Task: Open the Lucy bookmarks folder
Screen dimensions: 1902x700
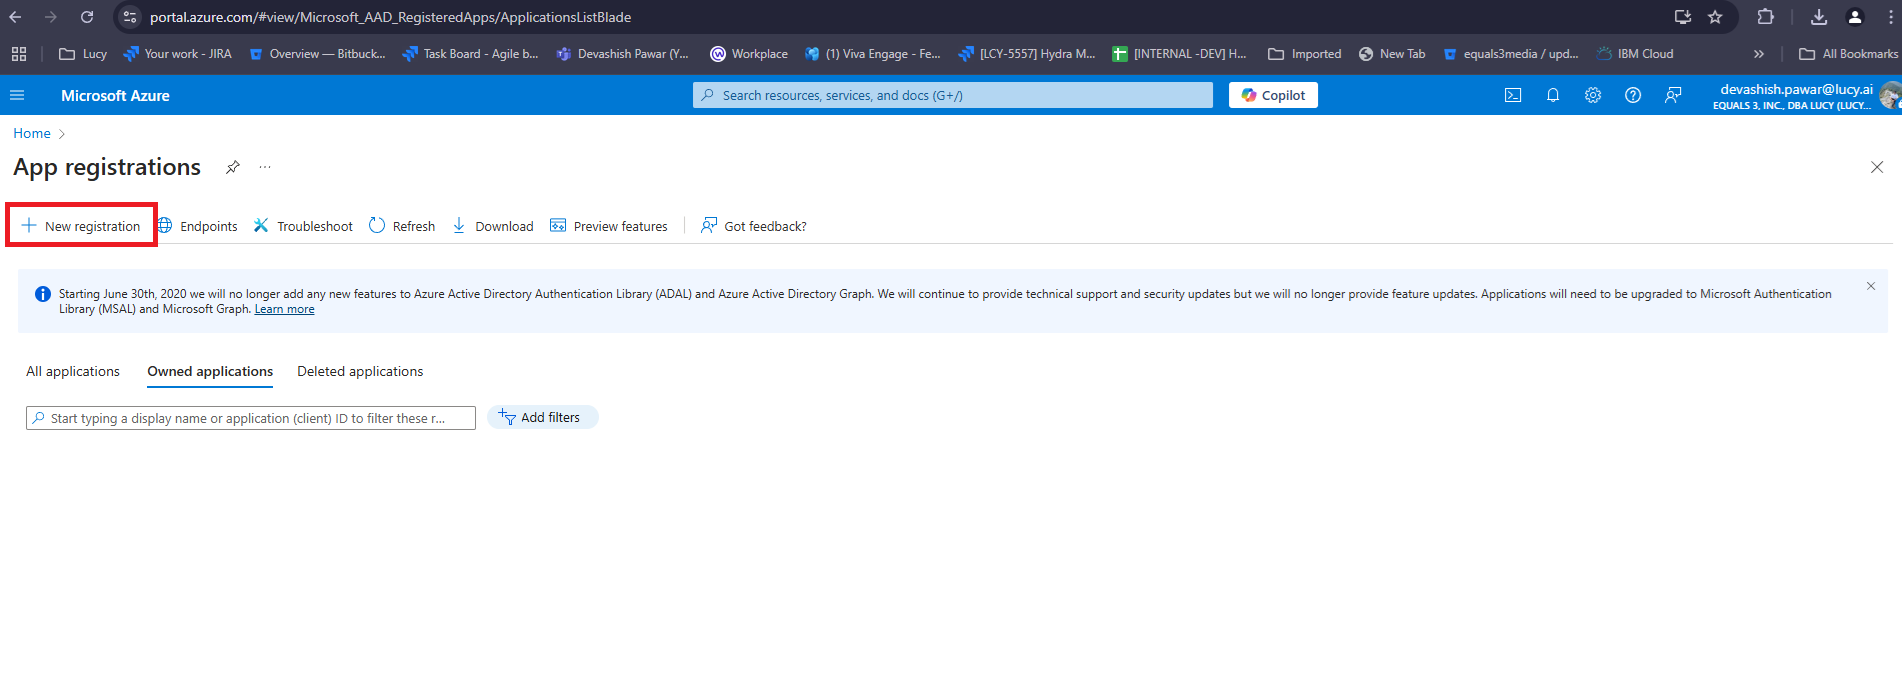Action: [x=83, y=54]
